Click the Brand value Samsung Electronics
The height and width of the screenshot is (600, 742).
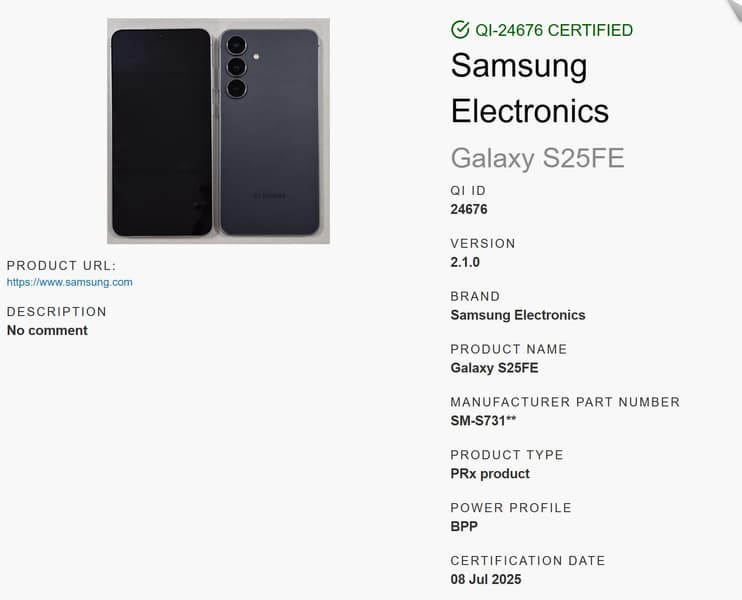(517, 315)
